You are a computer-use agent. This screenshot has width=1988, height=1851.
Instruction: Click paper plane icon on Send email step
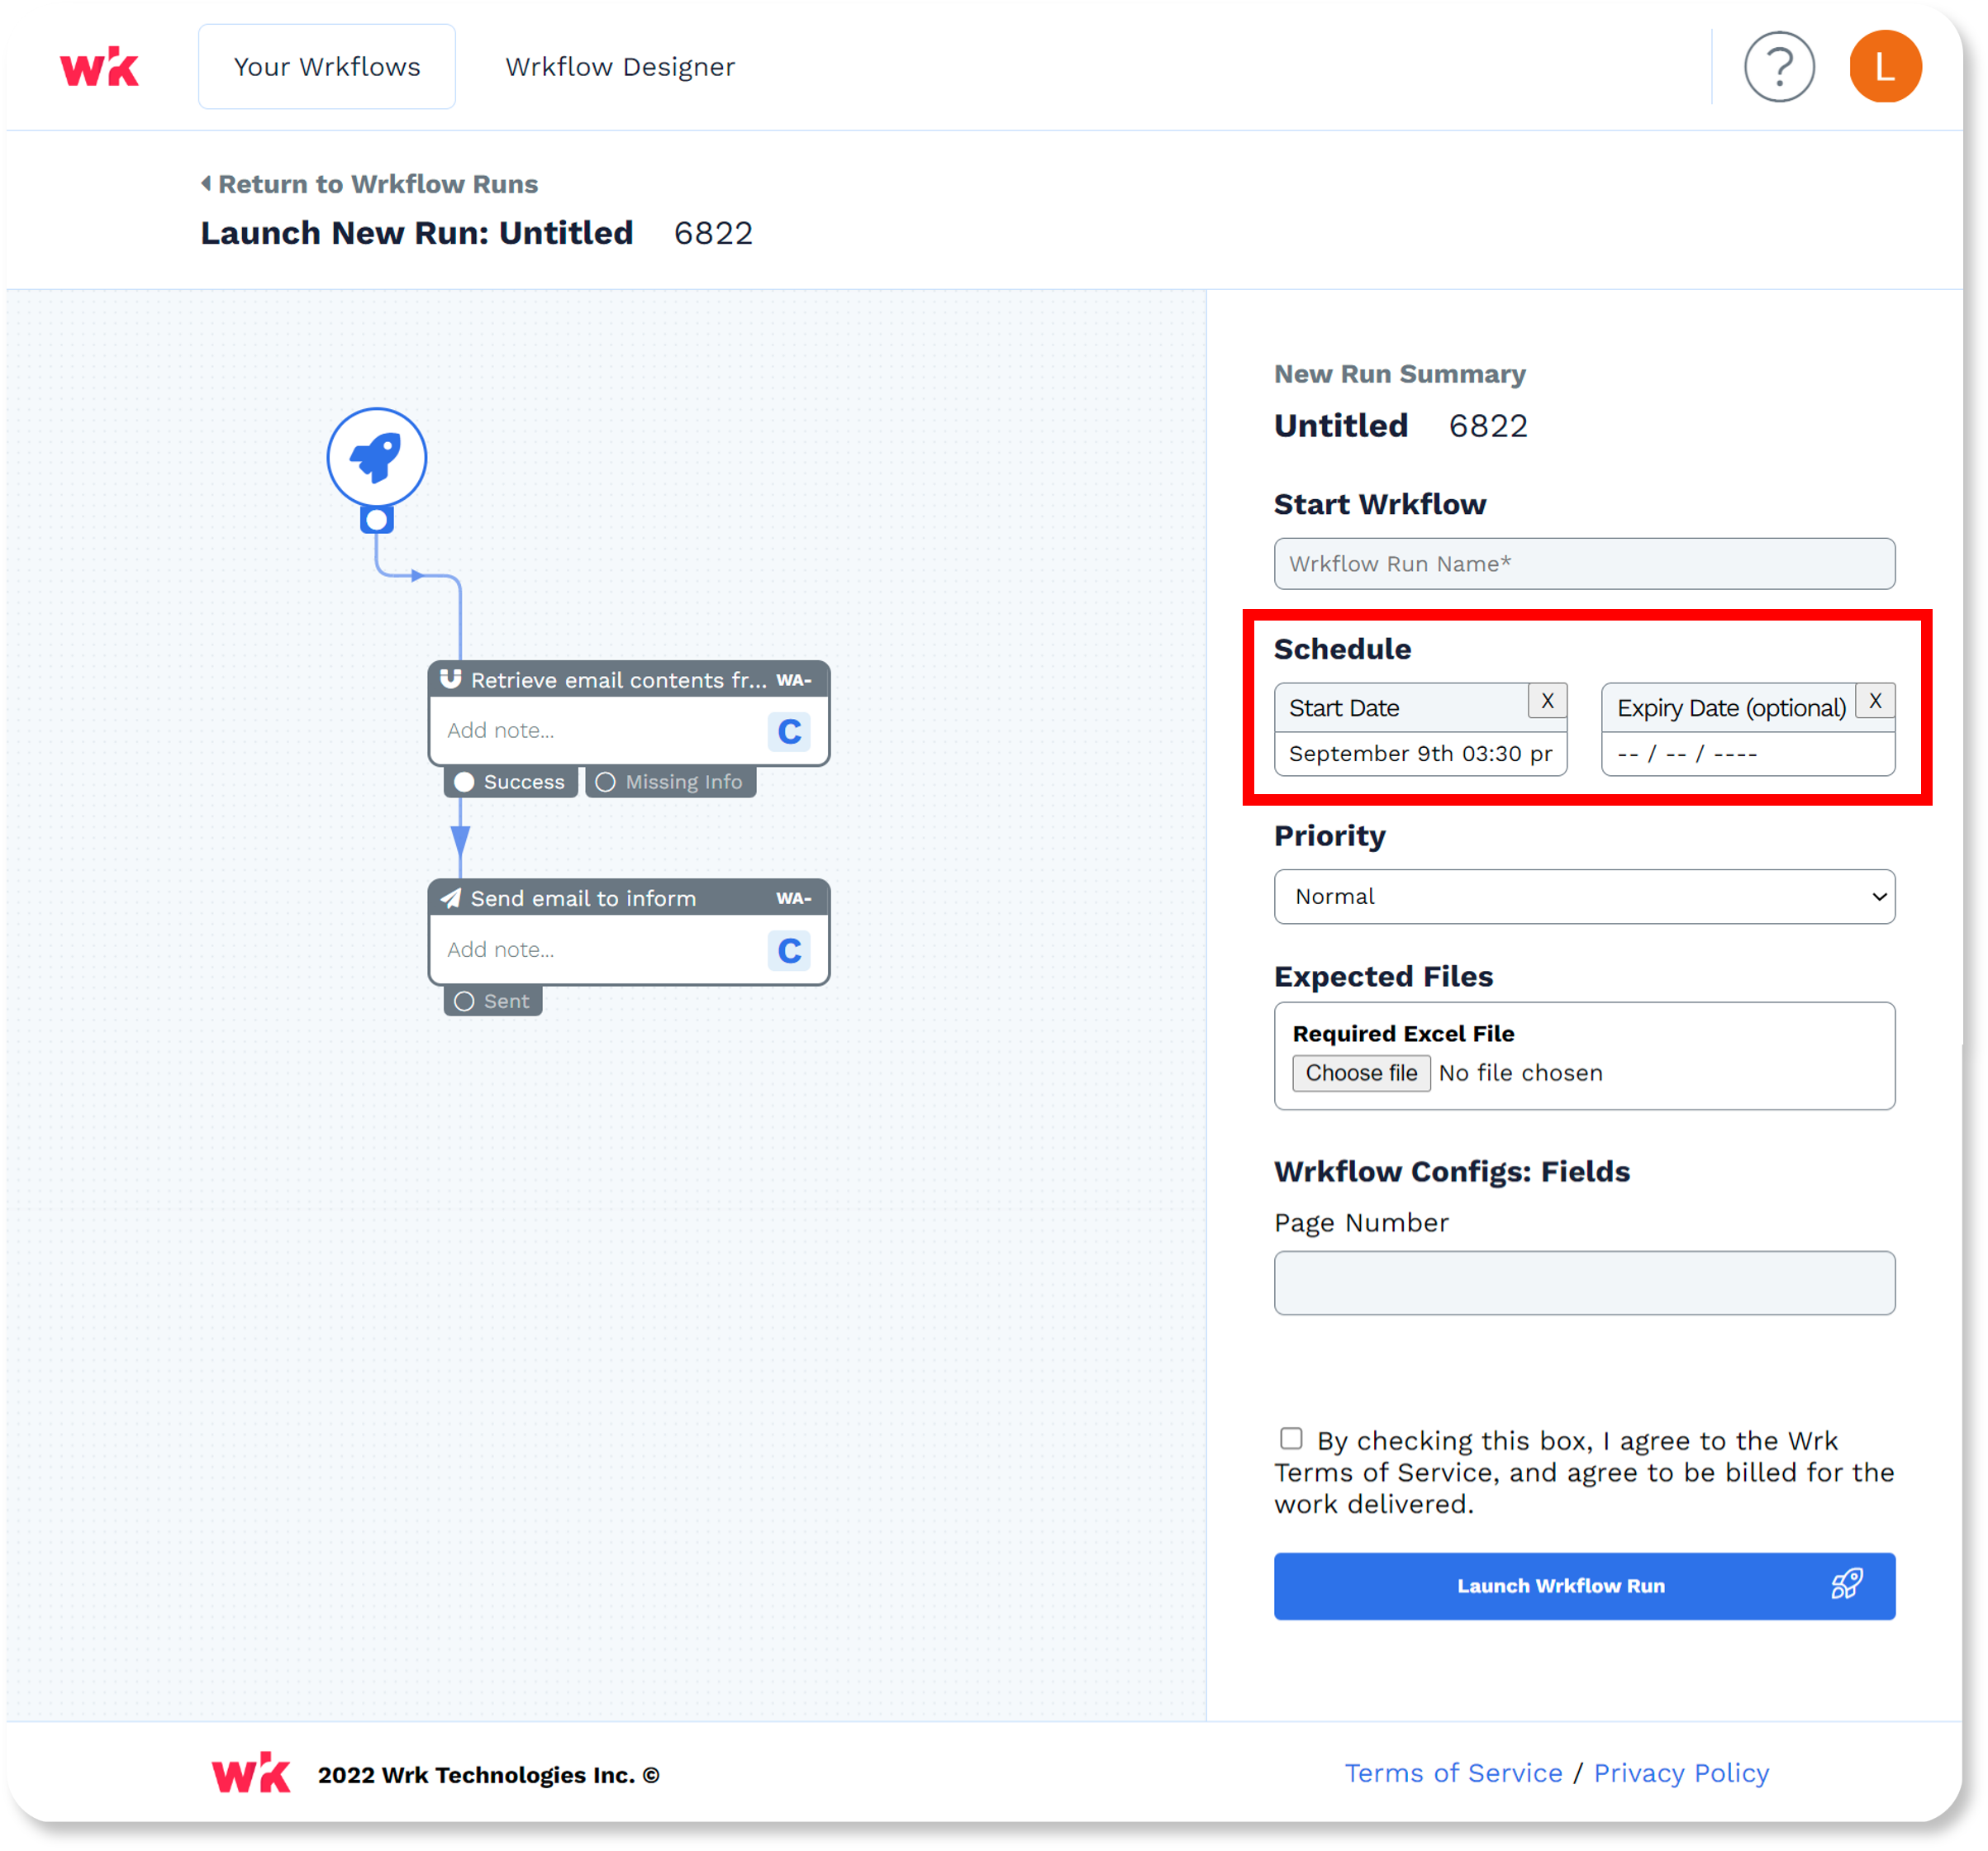tap(451, 898)
